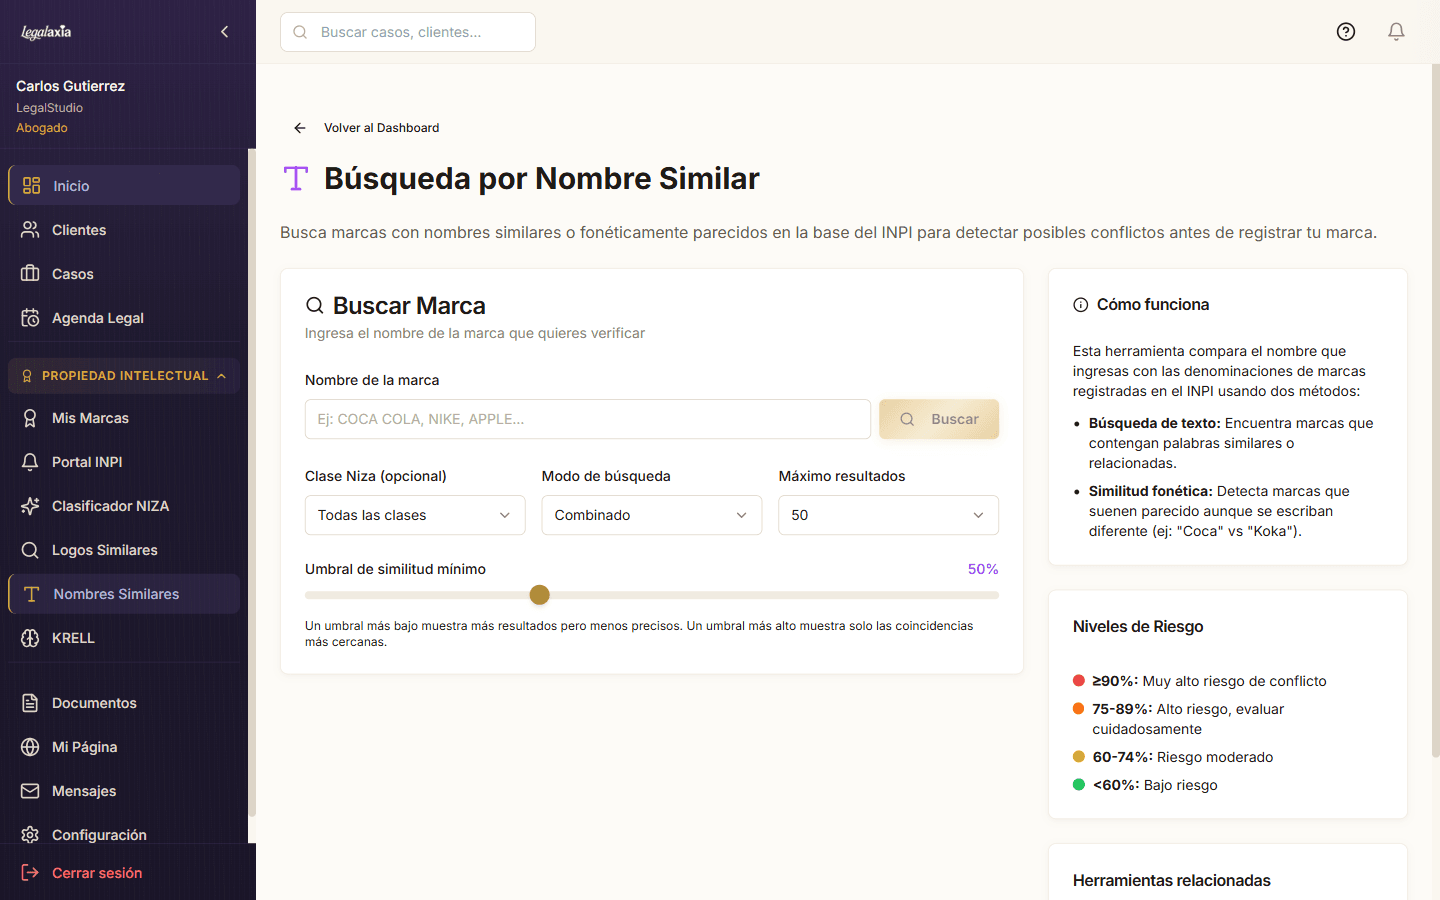This screenshot has width=1440, height=900.
Task: Click the Clasificador NIZA sparkle icon
Action: [x=30, y=506]
